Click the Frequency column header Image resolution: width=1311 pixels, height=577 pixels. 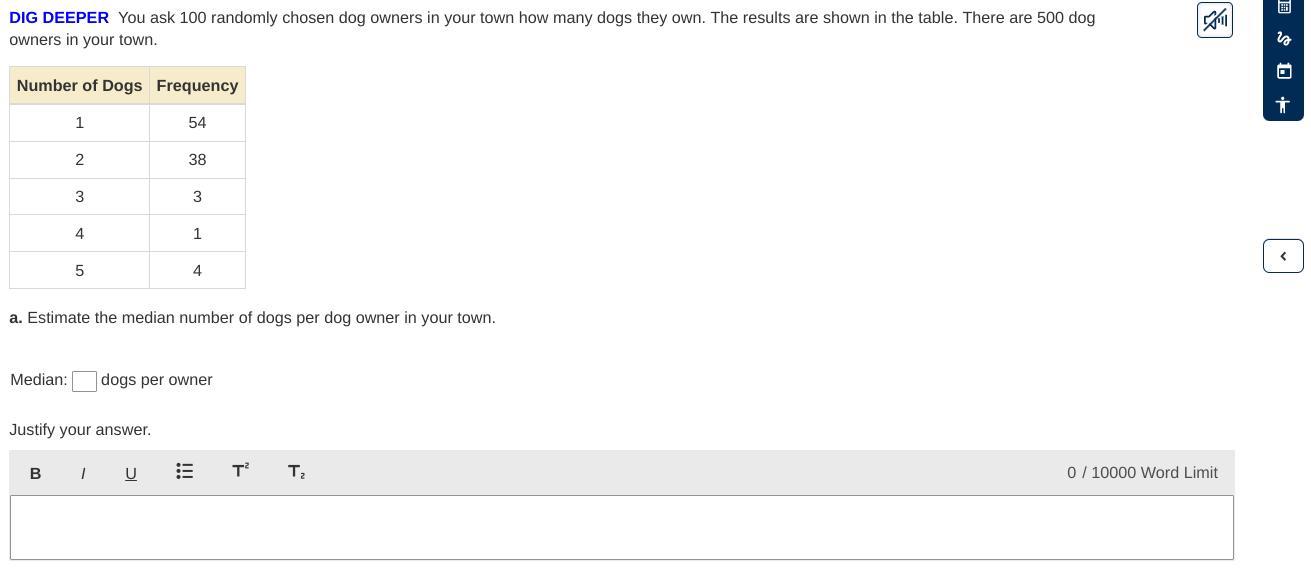click(x=197, y=86)
